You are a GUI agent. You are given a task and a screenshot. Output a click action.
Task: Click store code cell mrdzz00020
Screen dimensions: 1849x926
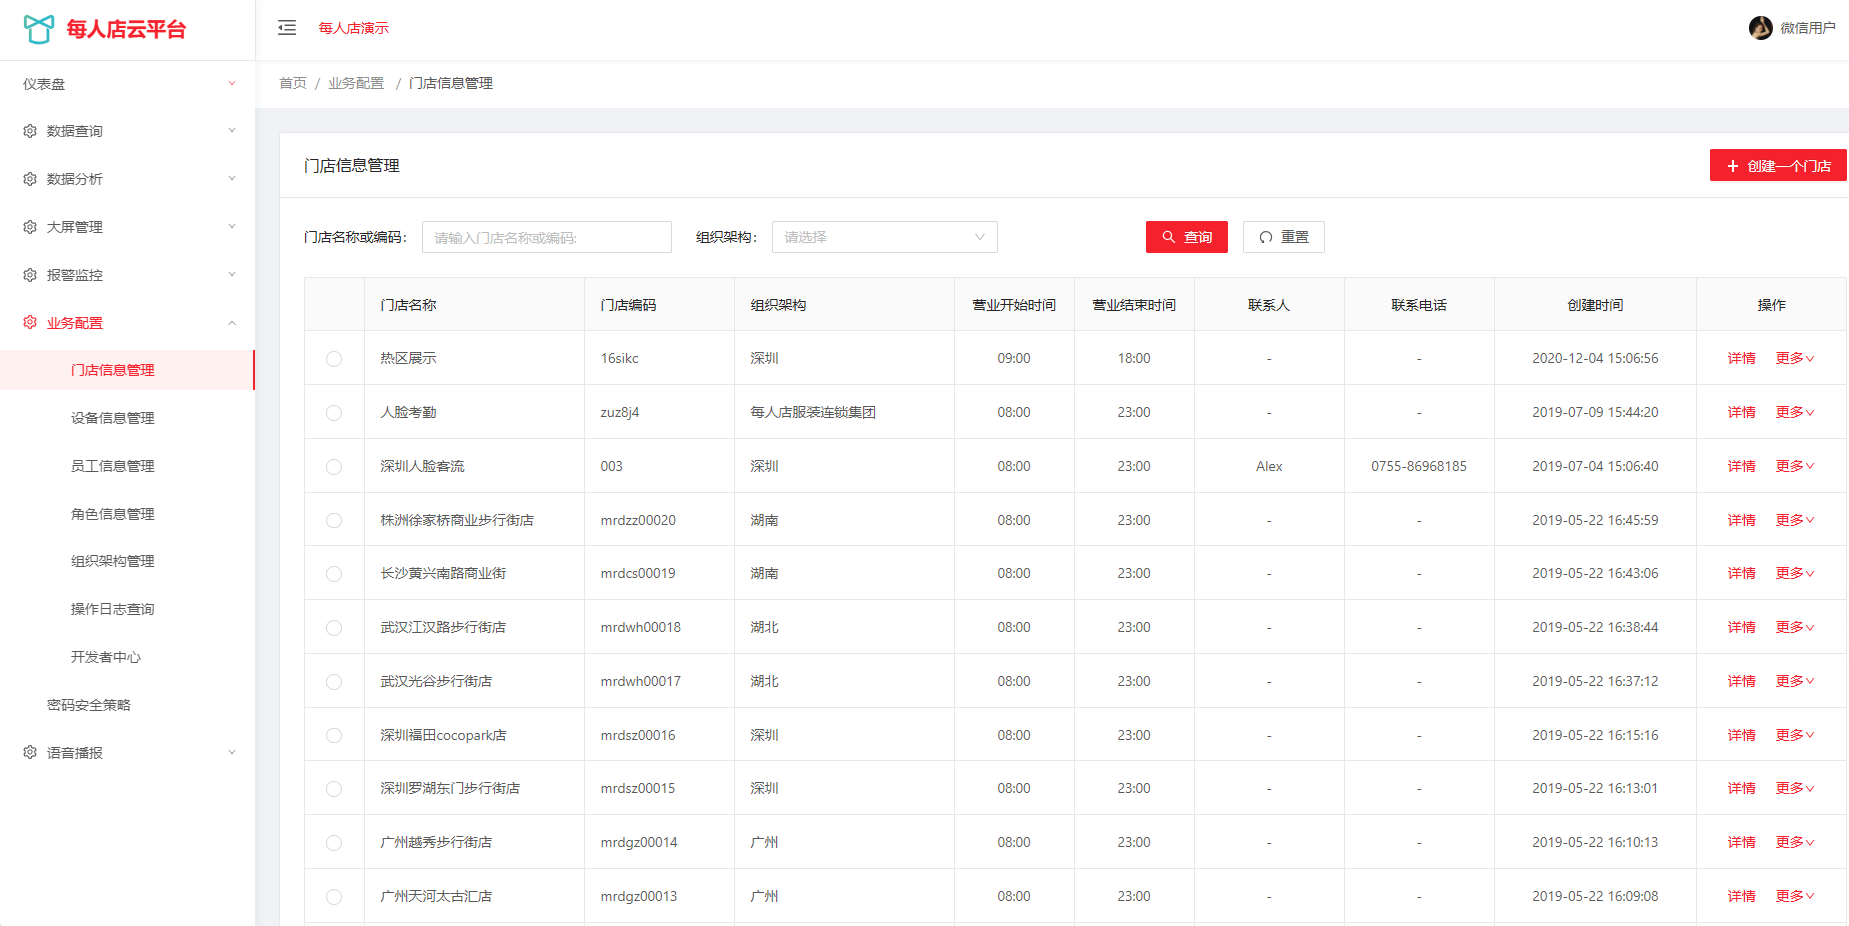tap(638, 520)
